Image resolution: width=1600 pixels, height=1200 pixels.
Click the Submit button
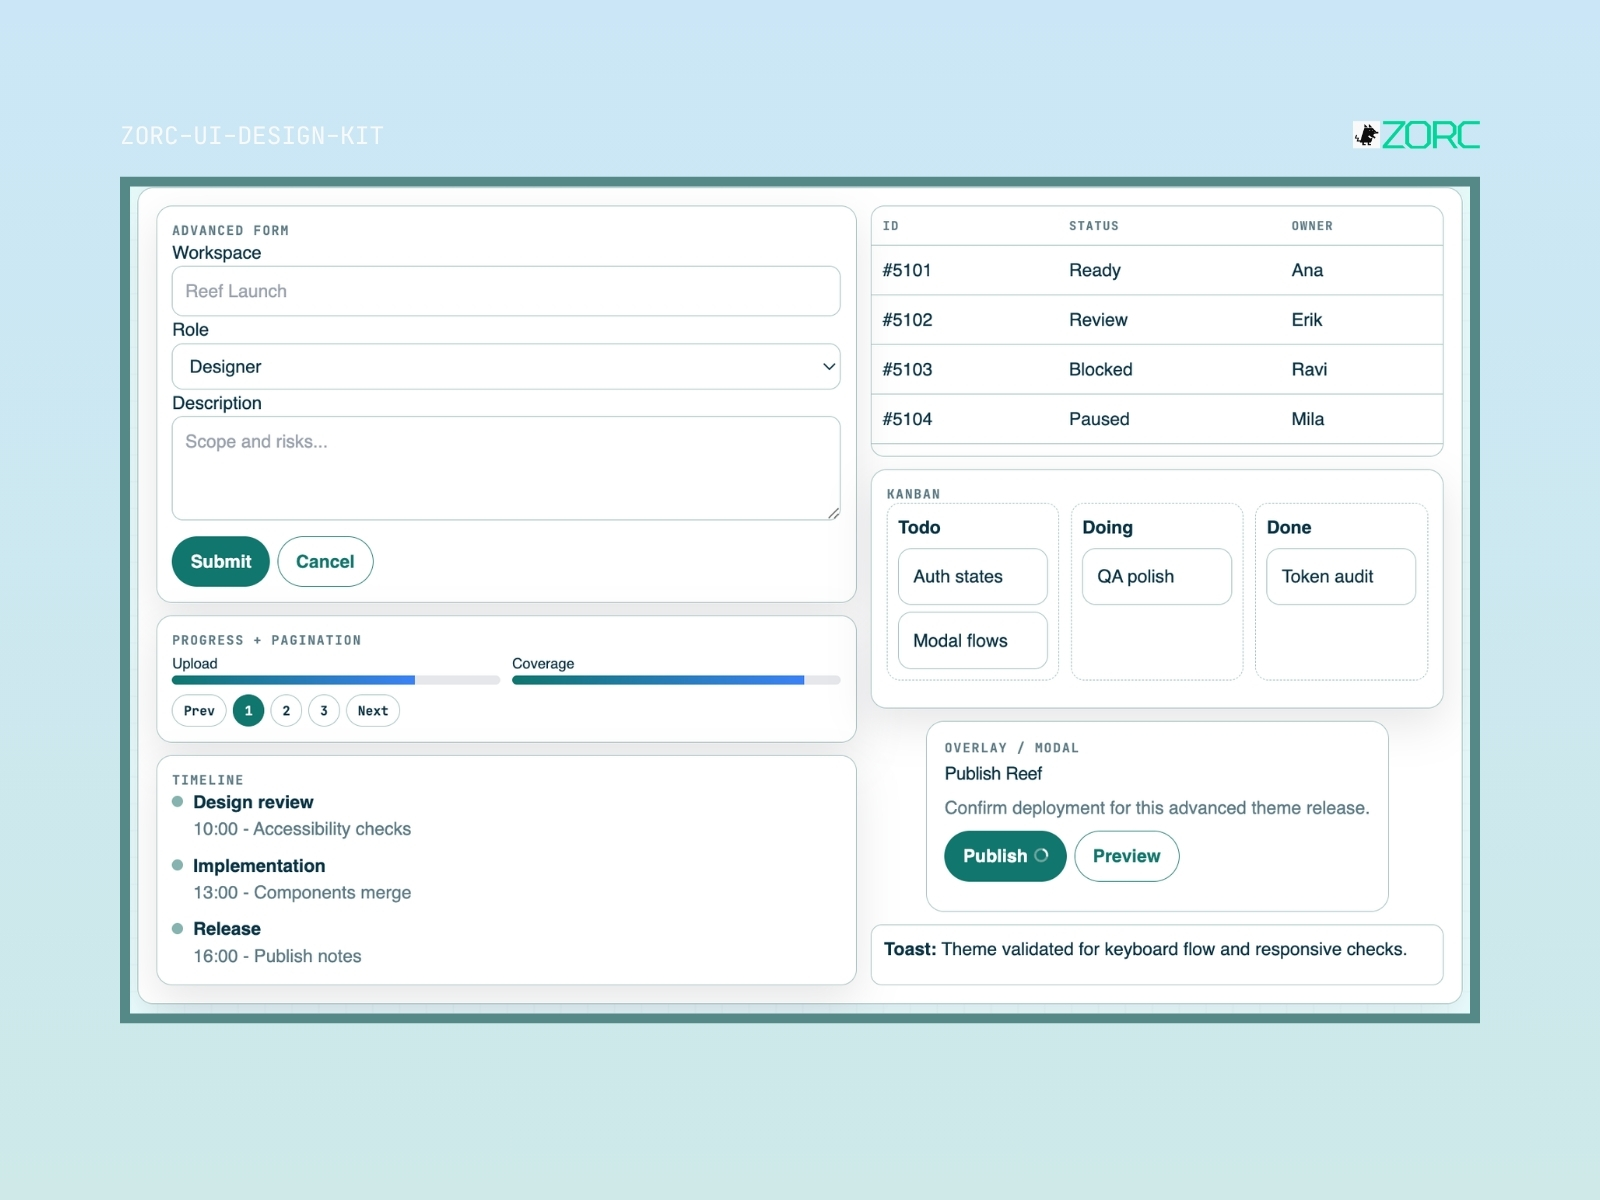point(221,562)
